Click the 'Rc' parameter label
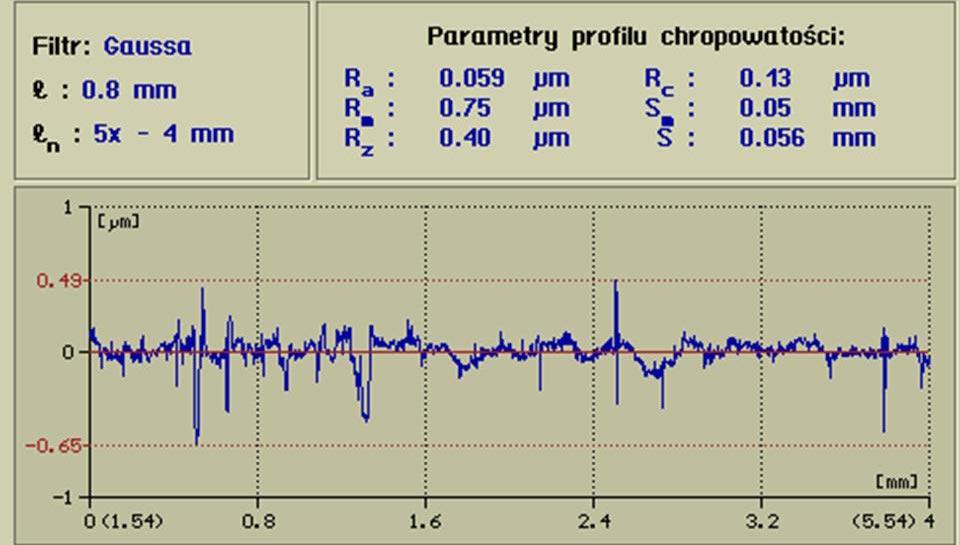The image size is (960, 545). coord(659,81)
